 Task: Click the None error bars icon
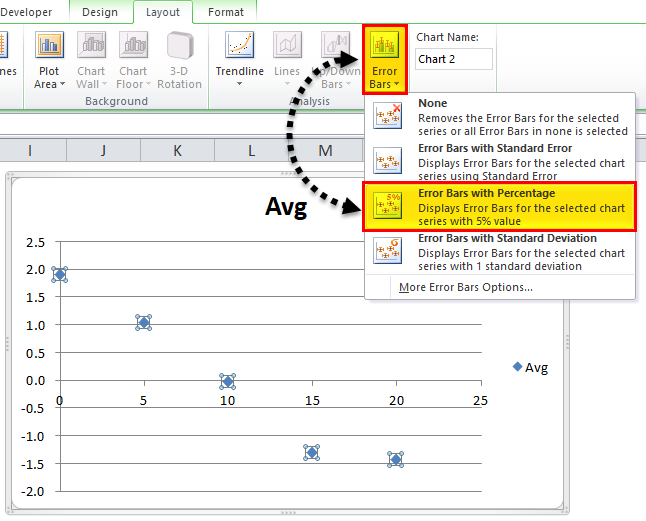tap(387, 115)
